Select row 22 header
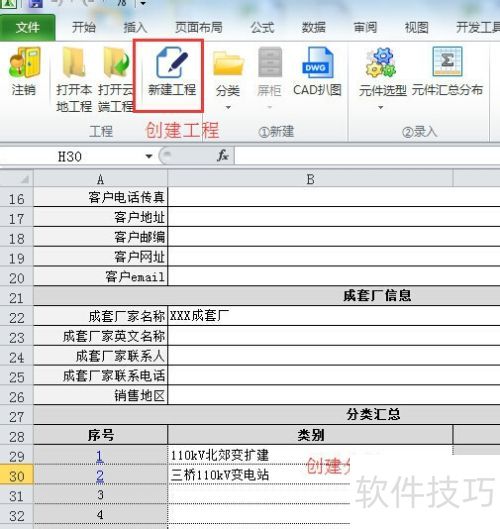 (17, 317)
